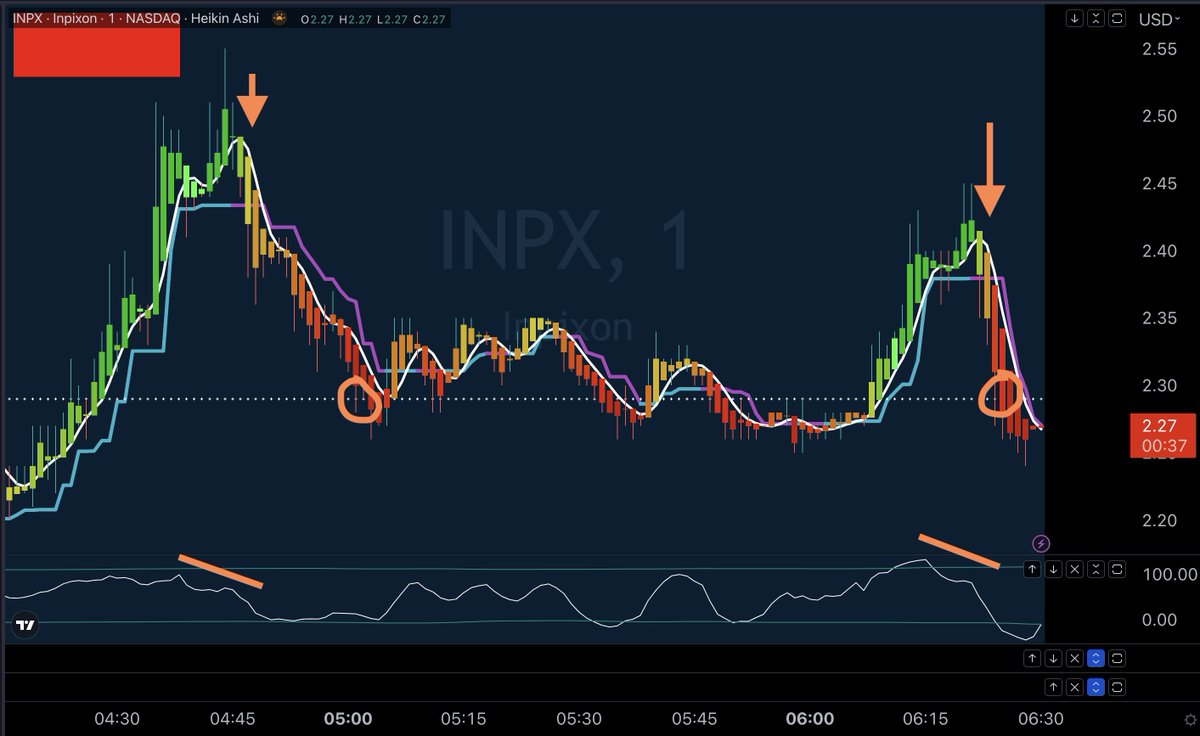Click the 2.35 price axis label
This screenshot has width=1200, height=736.
click(1158, 318)
